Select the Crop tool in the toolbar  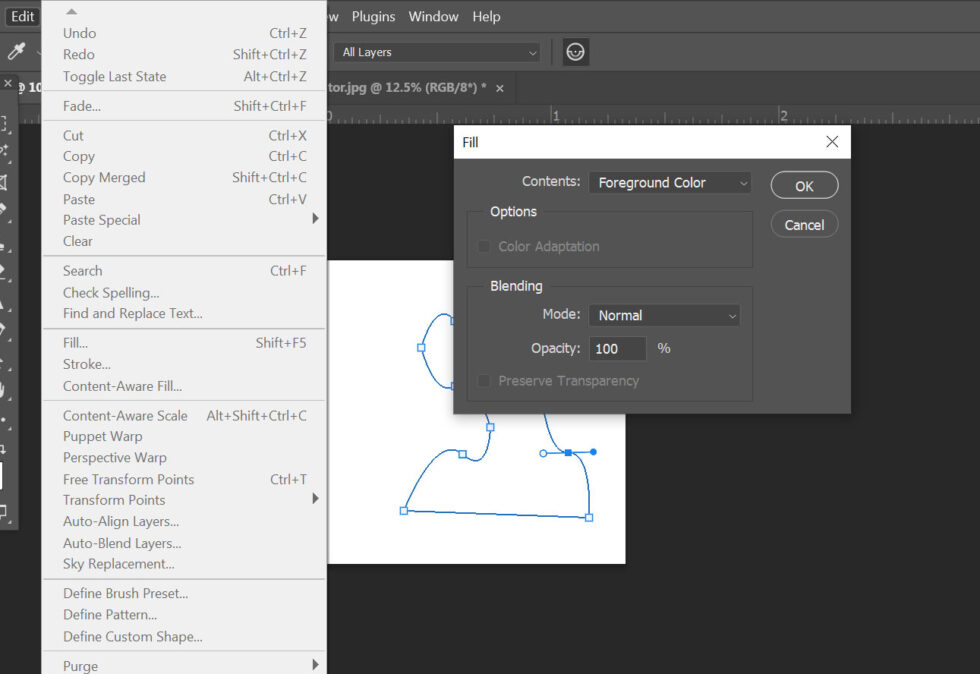pyautogui.click(x=8, y=179)
